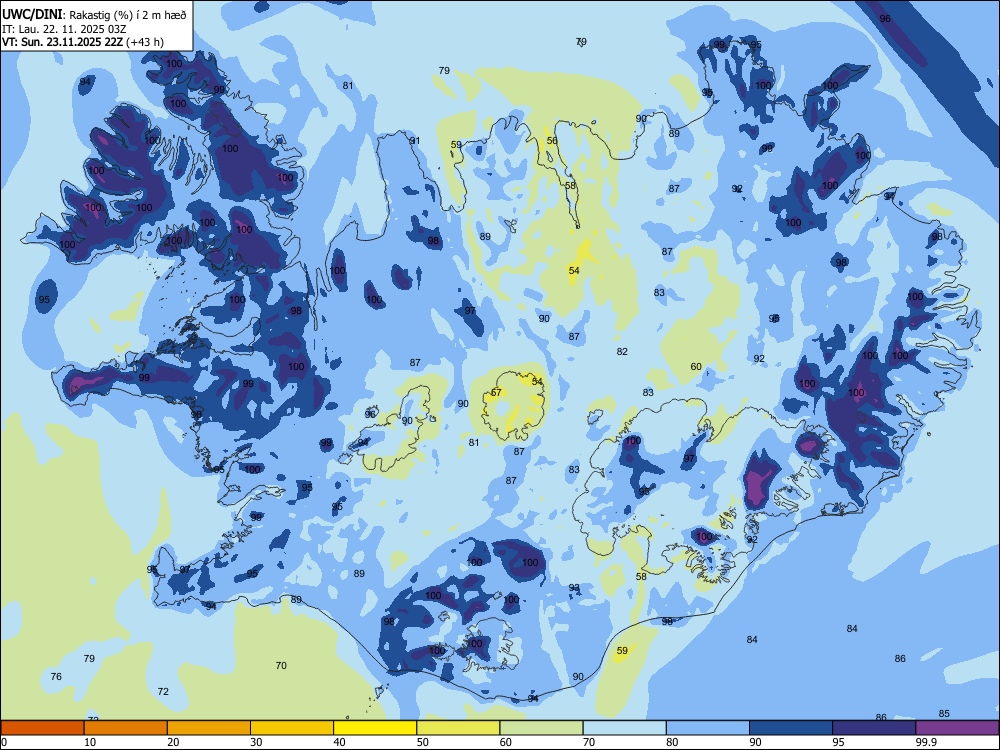Image resolution: width=1000 pixels, height=750 pixels.
Task: Click the 90–95 dark blue legend swatch
Action: click(x=791, y=728)
